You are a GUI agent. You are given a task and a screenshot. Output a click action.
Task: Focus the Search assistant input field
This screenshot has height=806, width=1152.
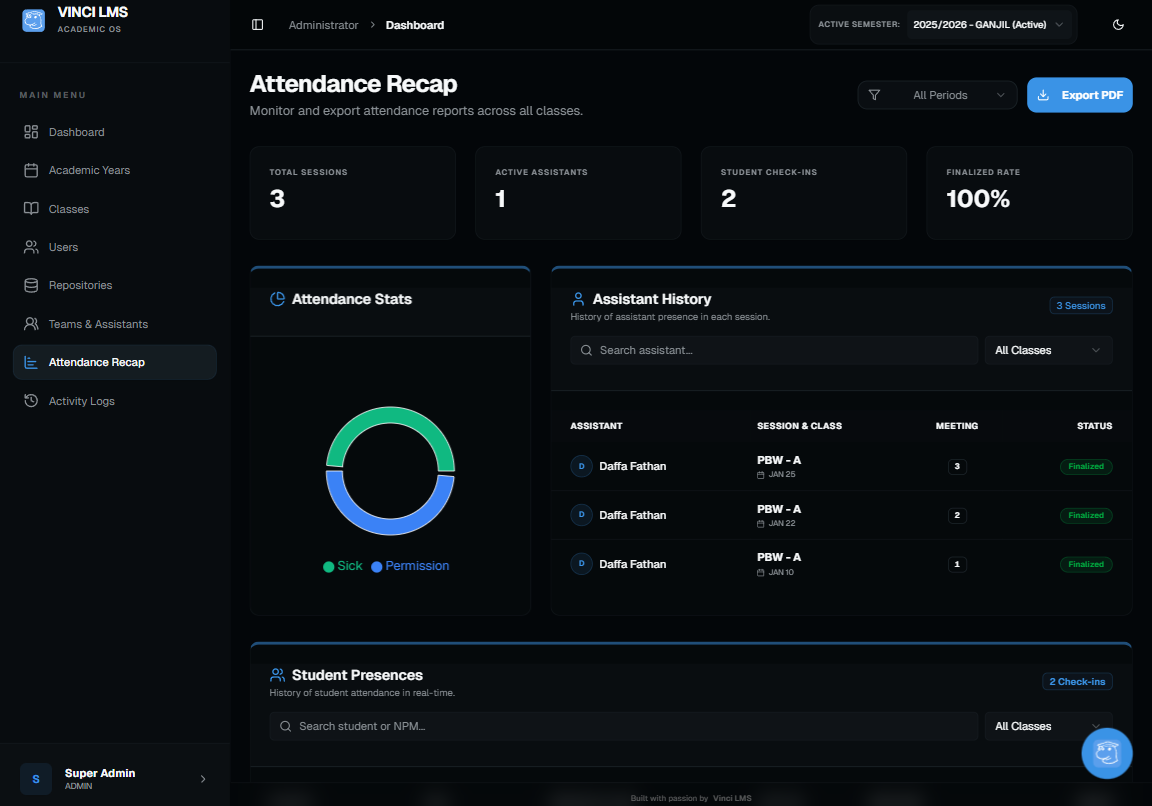coord(774,350)
